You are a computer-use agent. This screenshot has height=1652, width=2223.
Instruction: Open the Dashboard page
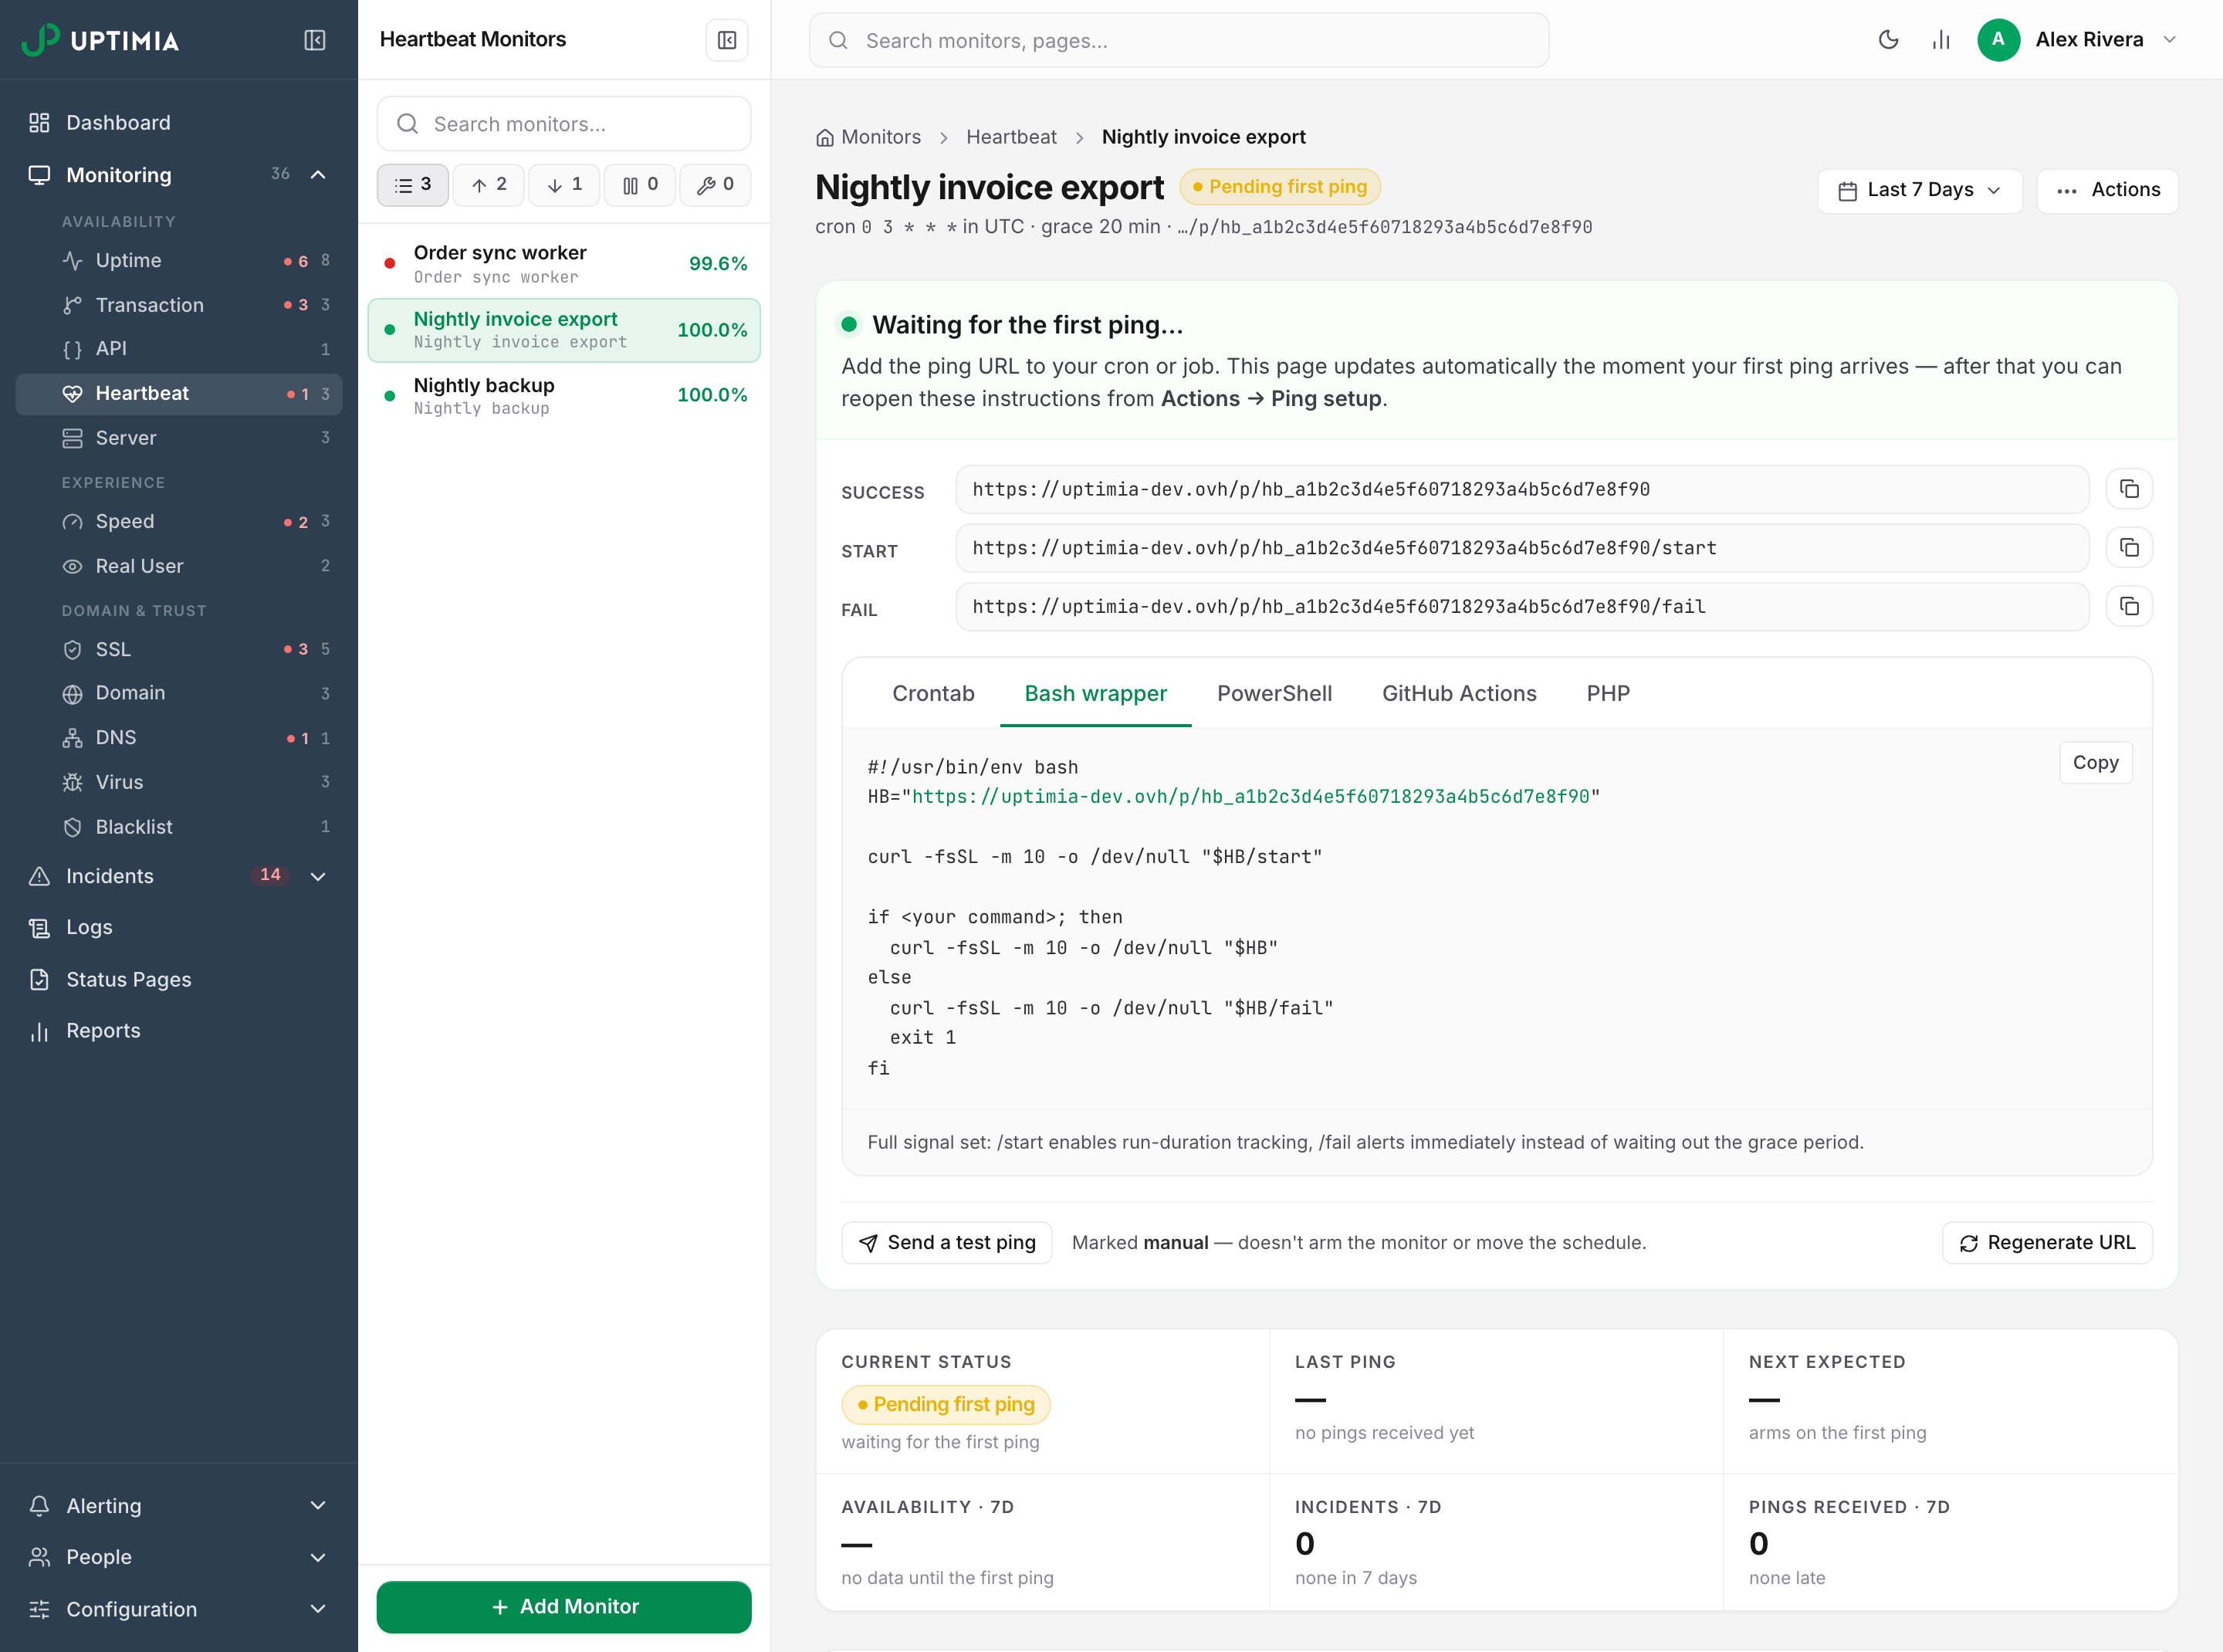click(x=179, y=123)
